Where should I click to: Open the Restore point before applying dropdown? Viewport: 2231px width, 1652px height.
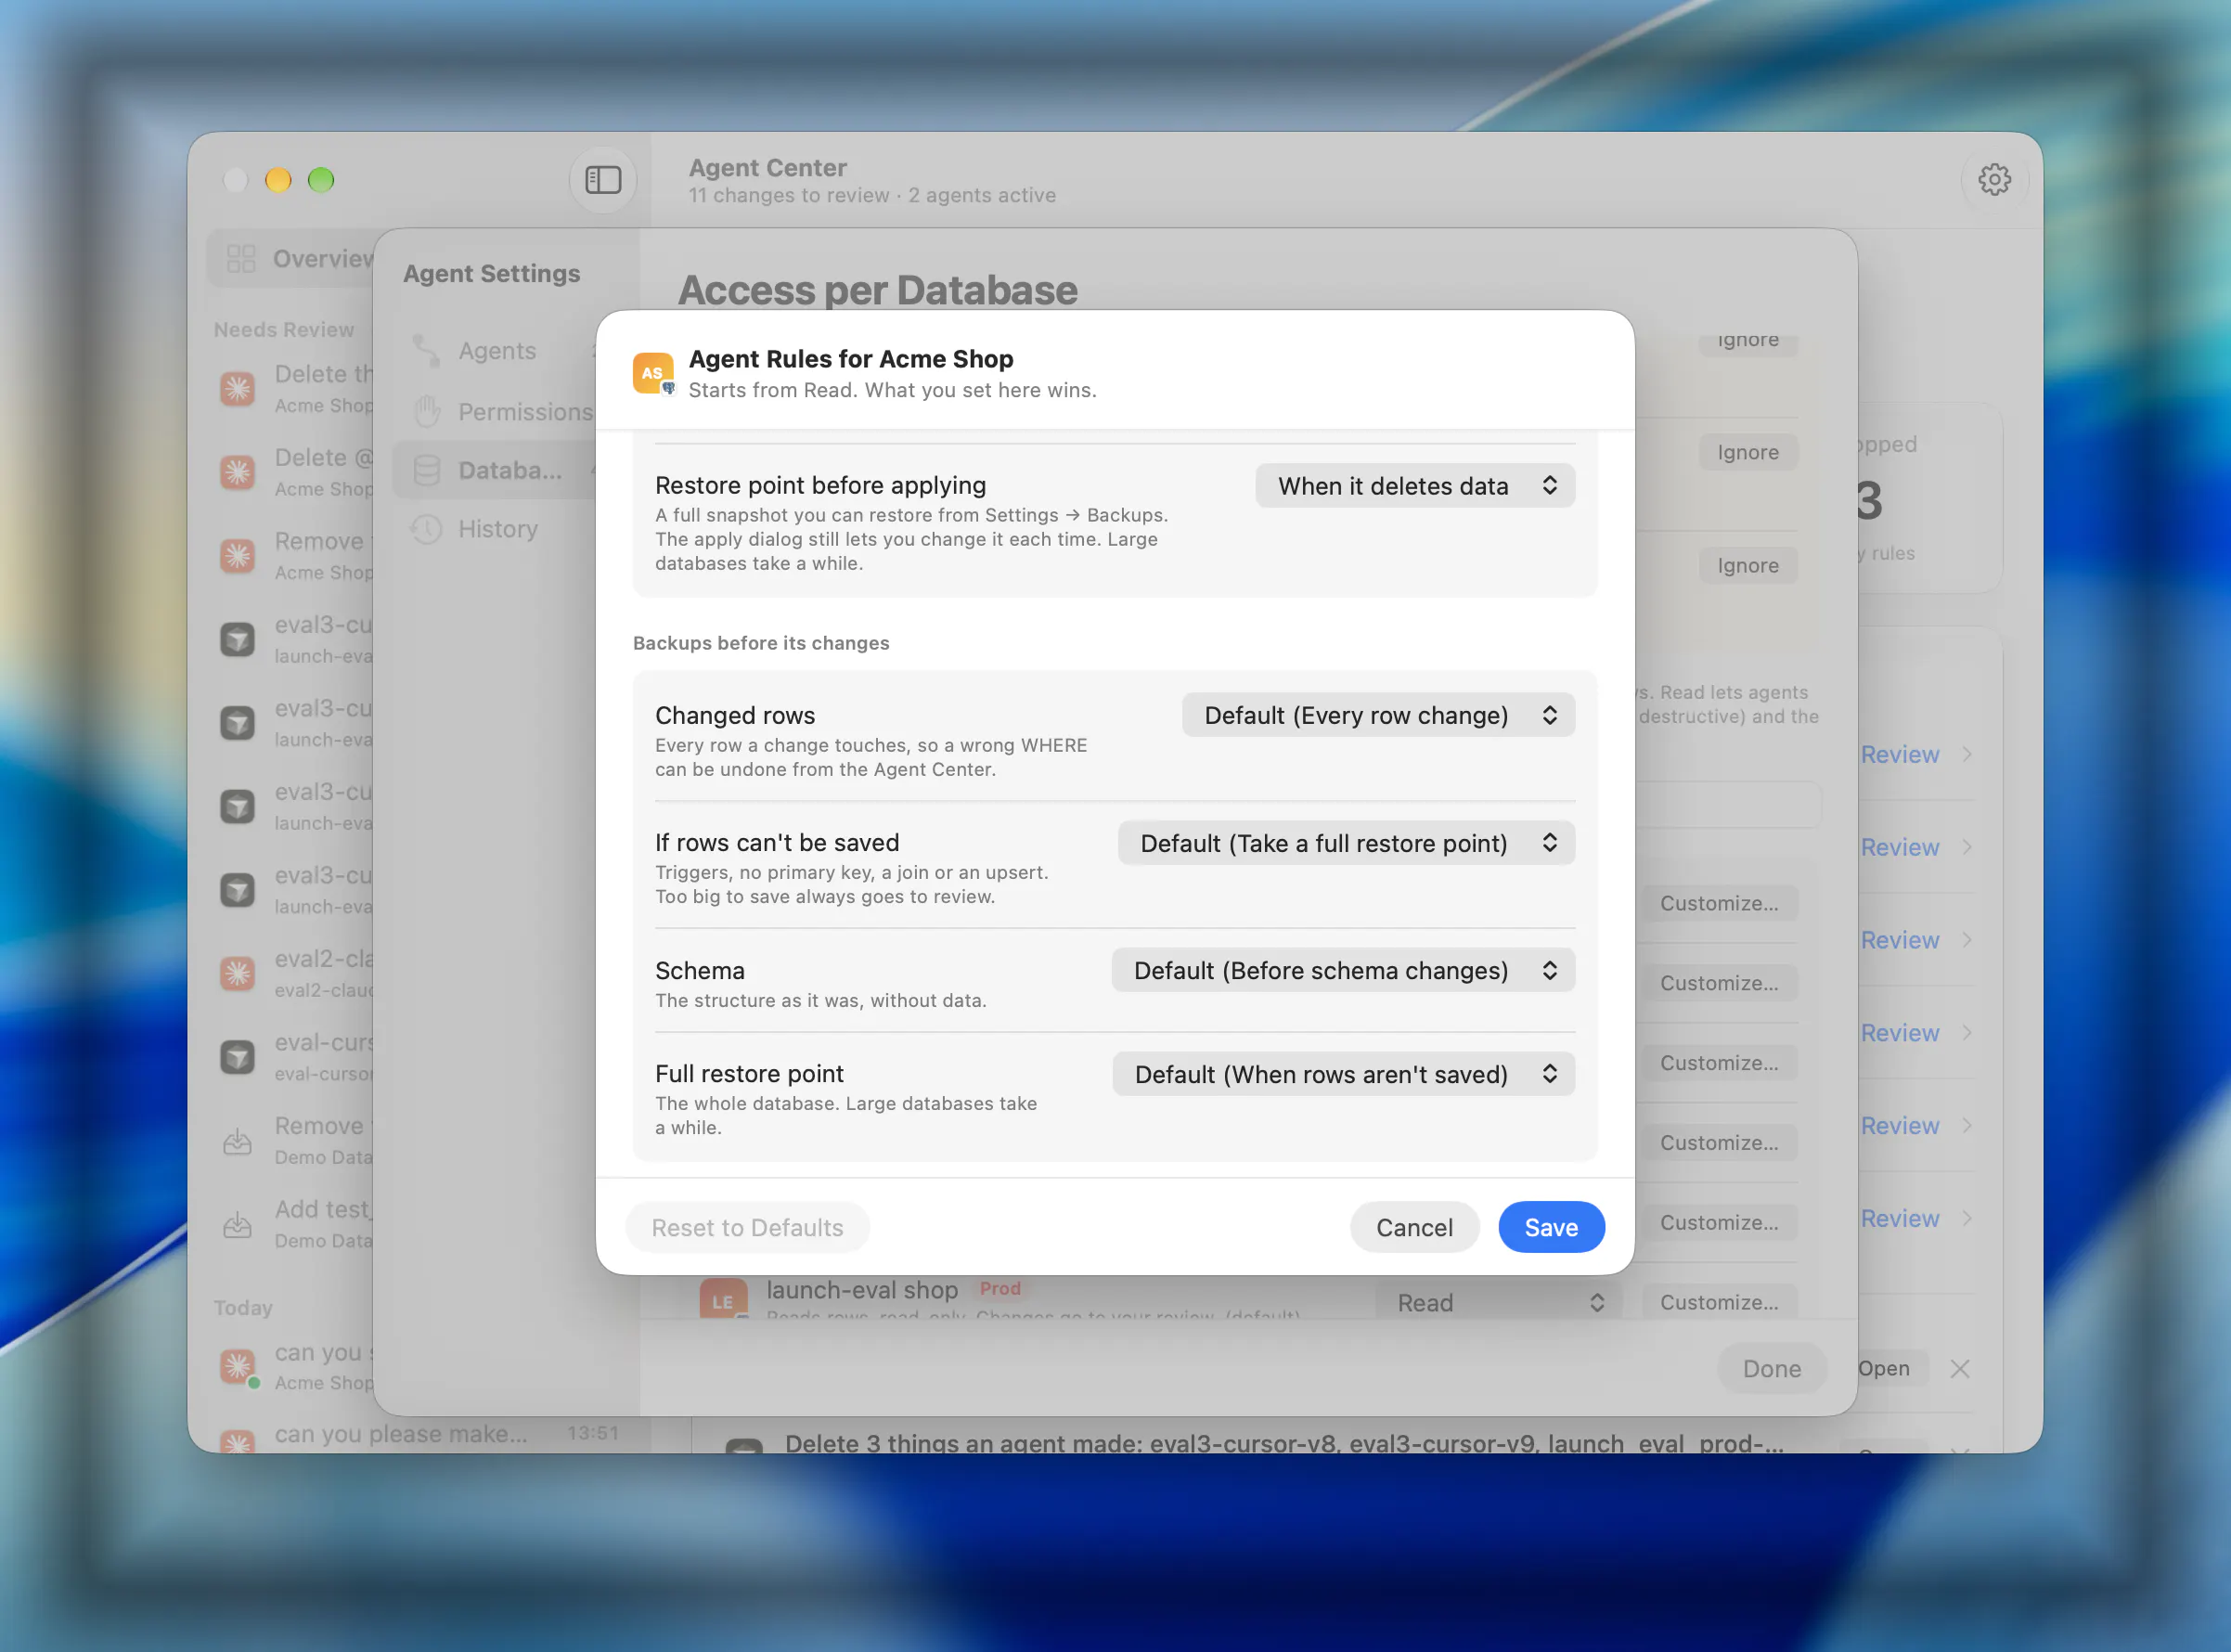pyautogui.click(x=1415, y=486)
